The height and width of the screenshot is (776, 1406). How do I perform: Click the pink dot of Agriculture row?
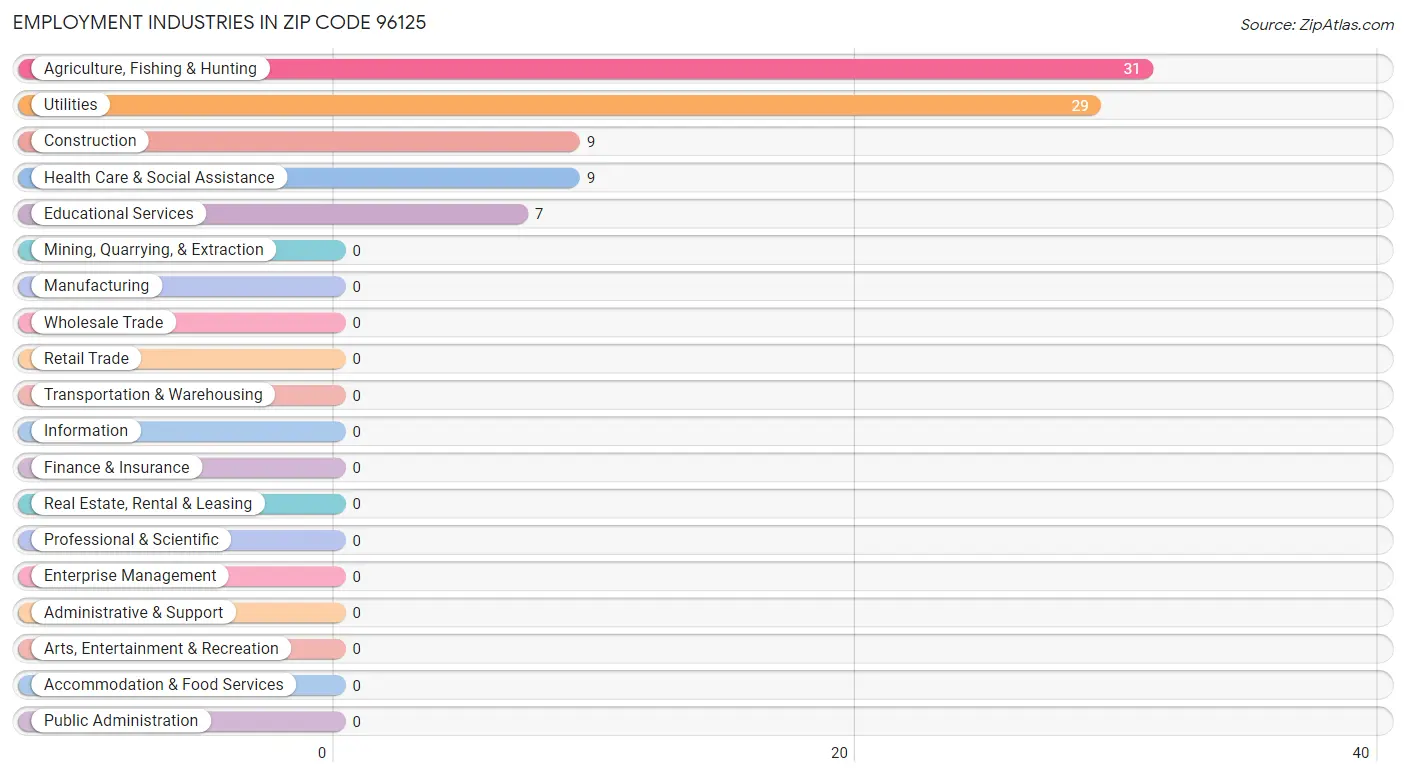coord(28,69)
